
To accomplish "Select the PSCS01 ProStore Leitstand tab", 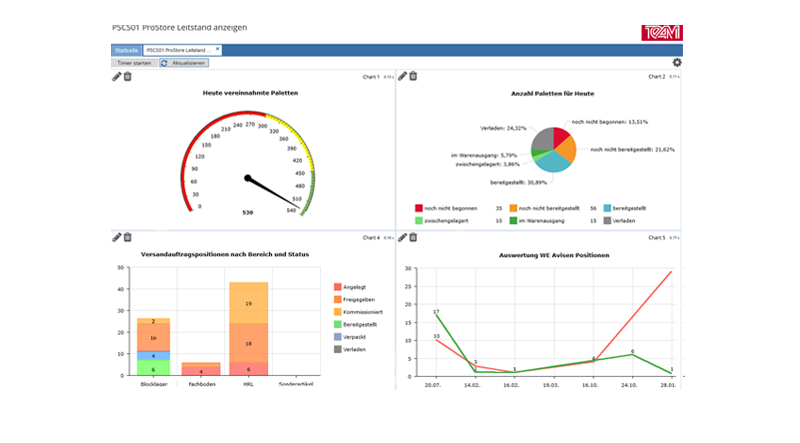I will point(178,49).
